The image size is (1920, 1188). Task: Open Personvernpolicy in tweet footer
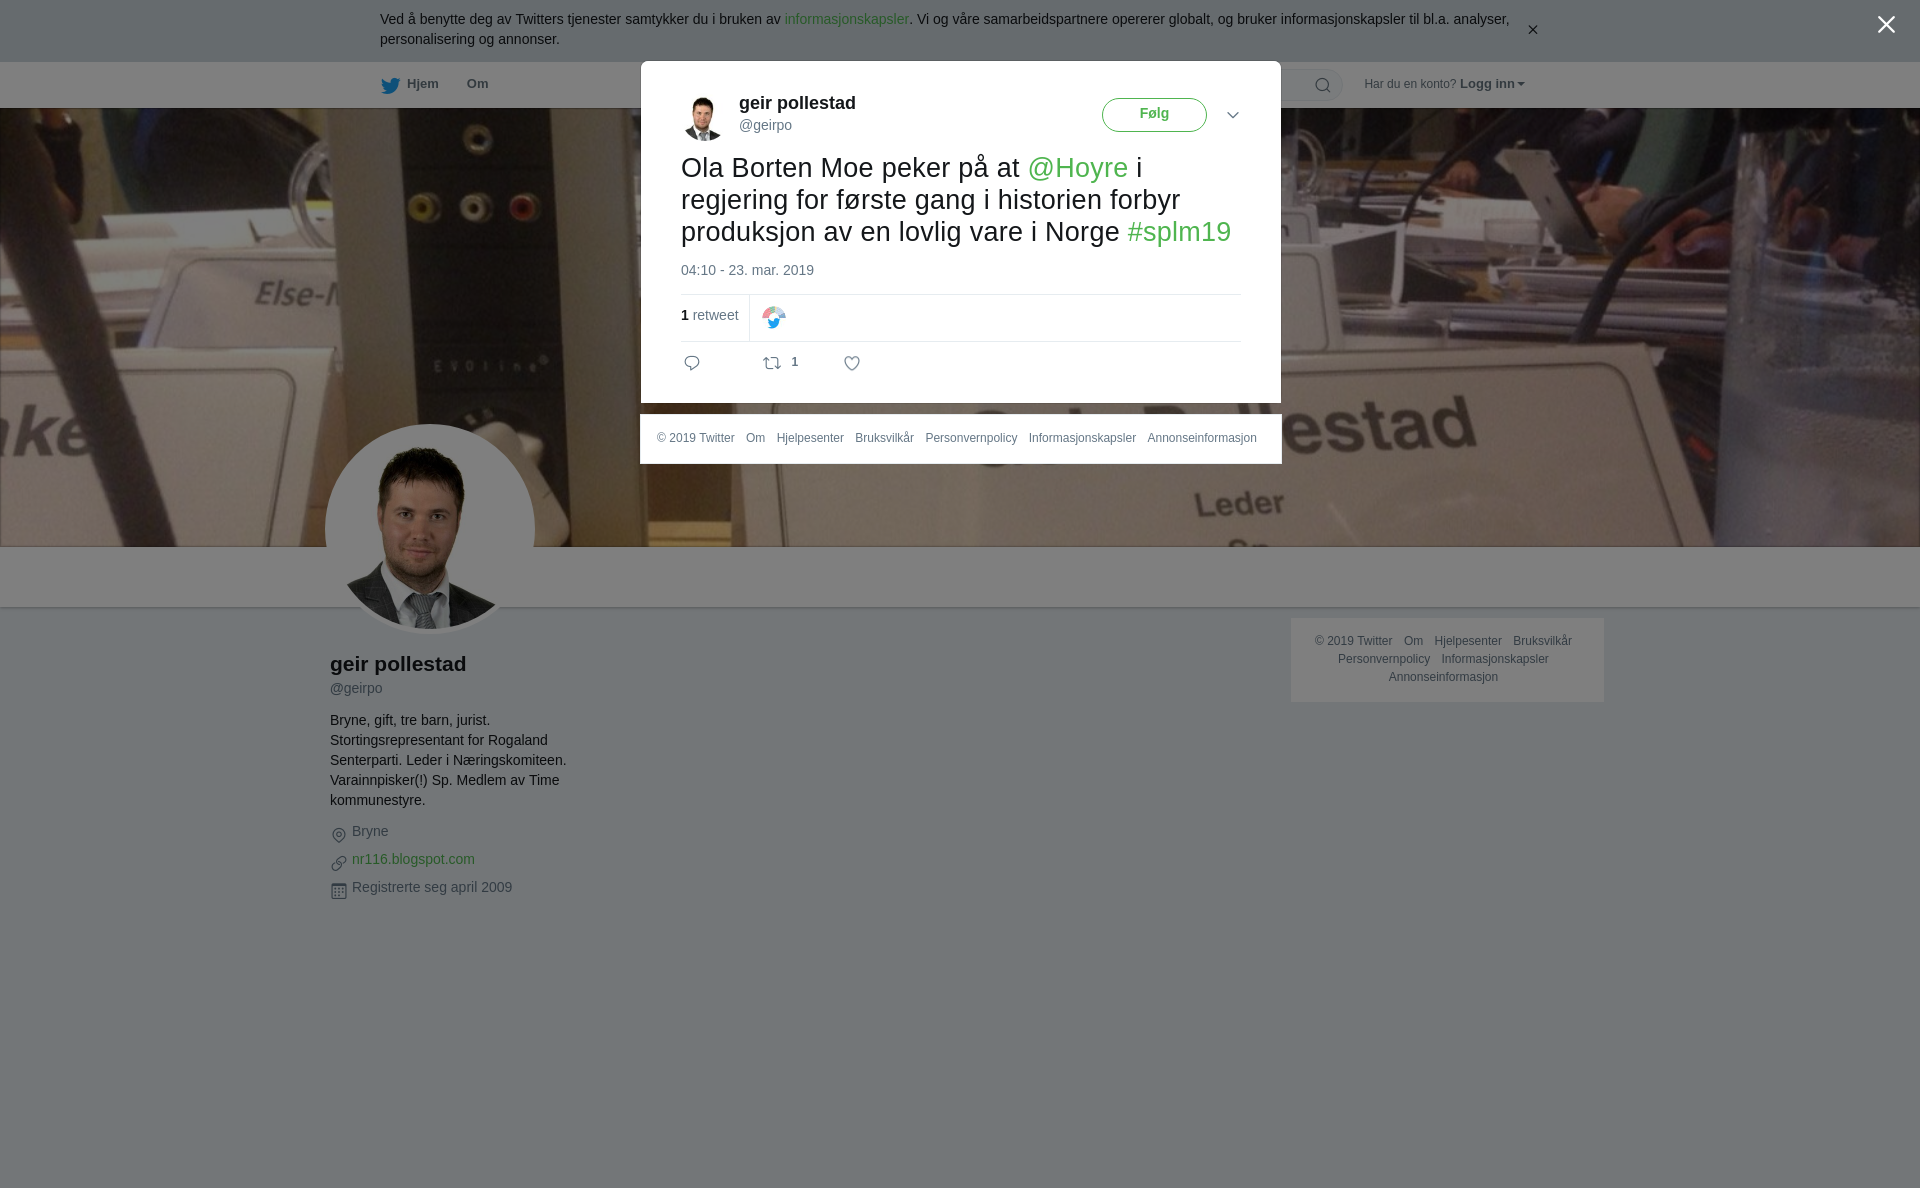click(971, 438)
